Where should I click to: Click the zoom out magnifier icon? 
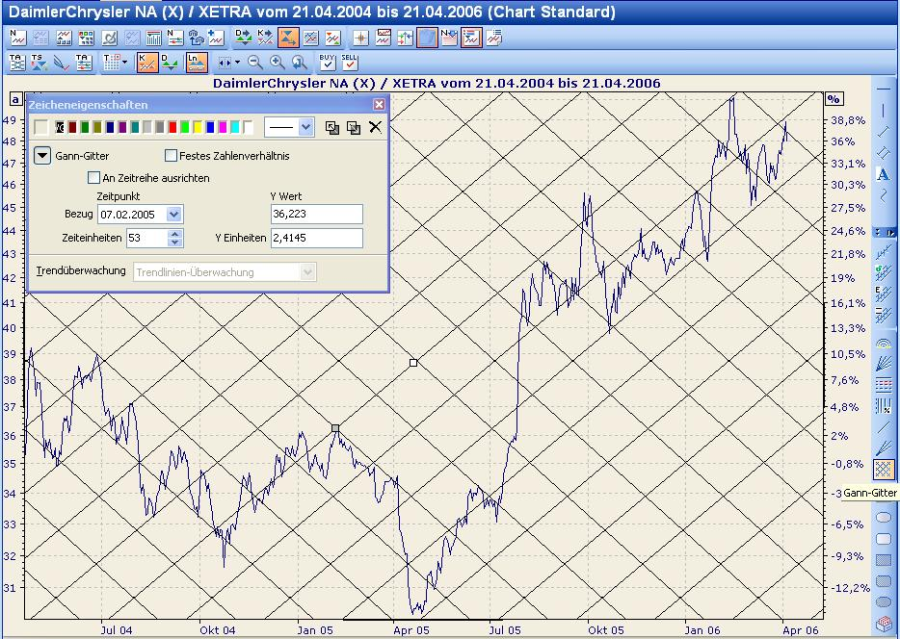[254, 62]
